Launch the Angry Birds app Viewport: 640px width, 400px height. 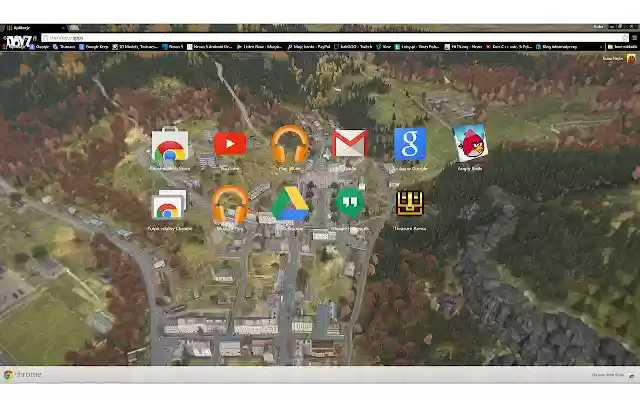pyautogui.click(x=470, y=143)
